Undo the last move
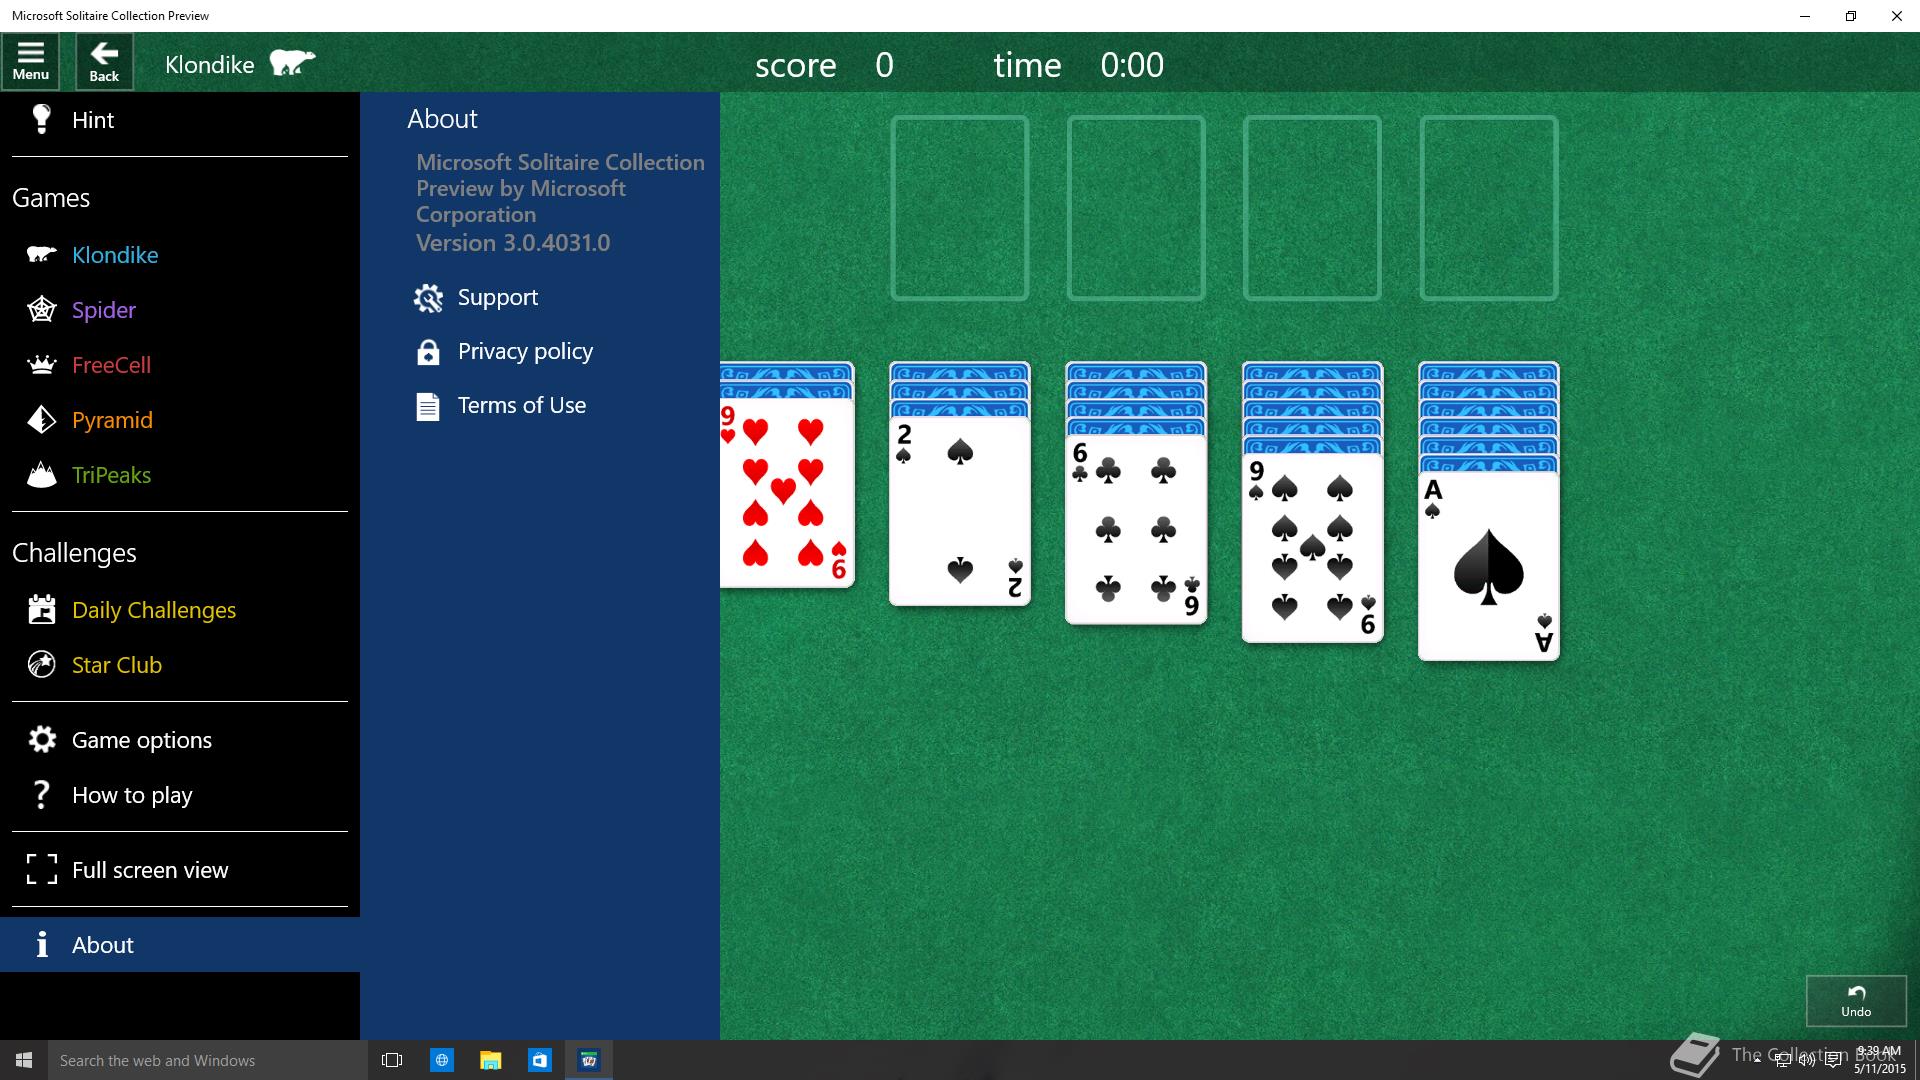 click(1856, 1000)
